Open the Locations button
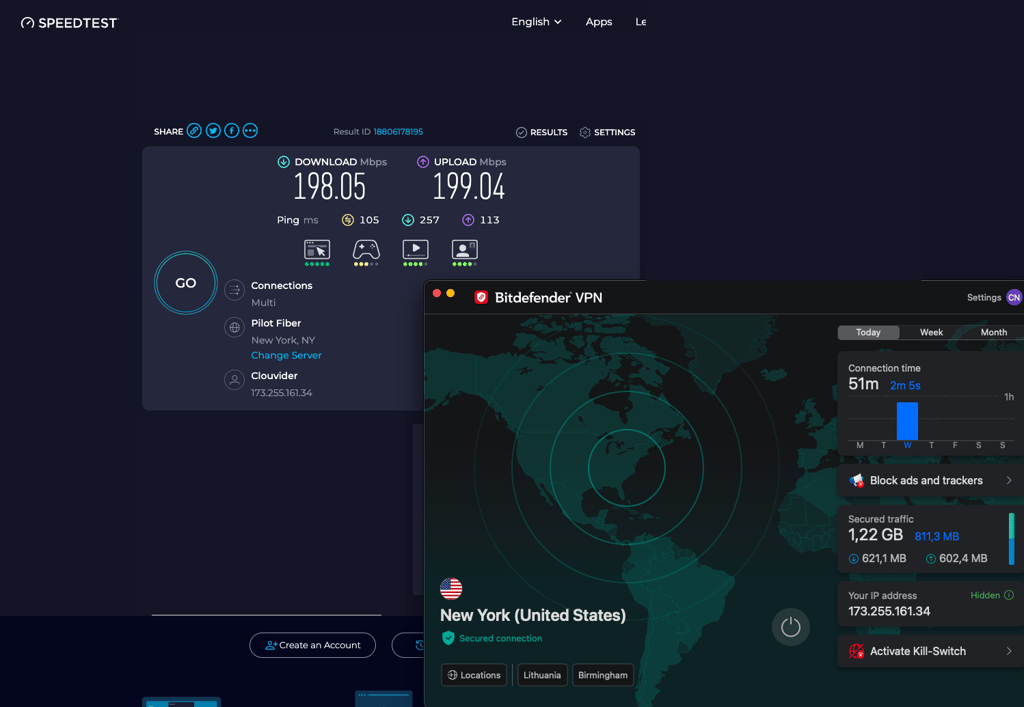Image resolution: width=1024 pixels, height=707 pixels. [x=474, y=675]
